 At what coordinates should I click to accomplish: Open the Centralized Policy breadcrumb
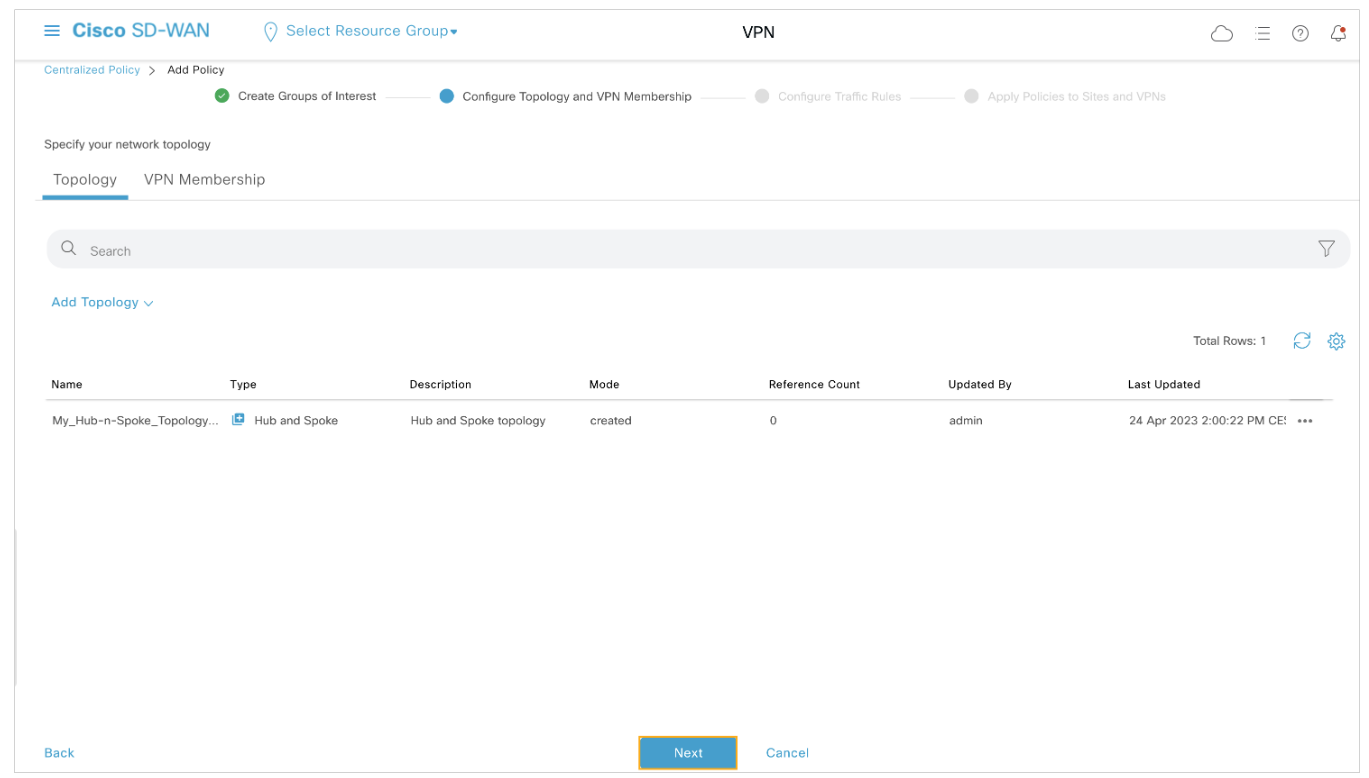tap(92, 70)
